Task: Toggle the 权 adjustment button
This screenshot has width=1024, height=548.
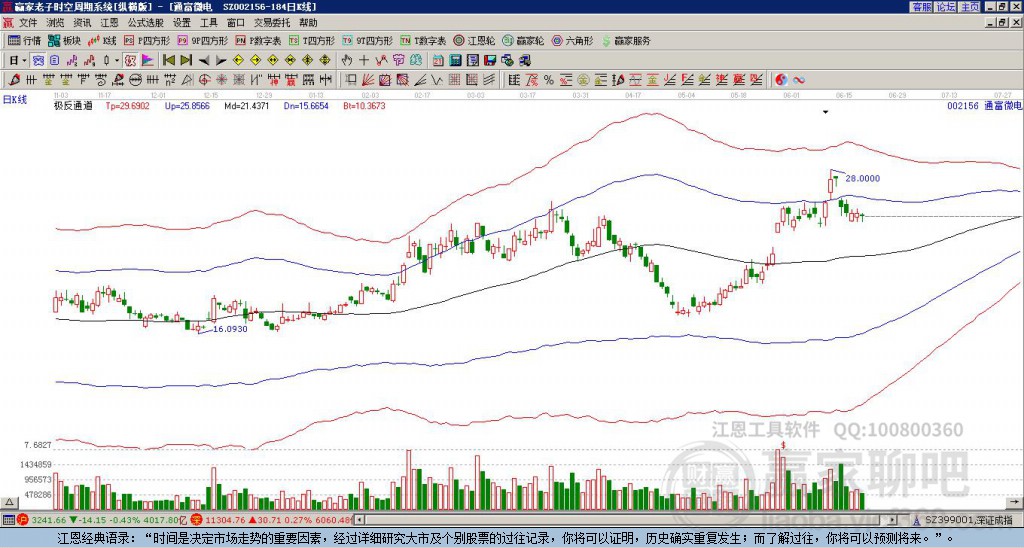Action: coord(129,61)
